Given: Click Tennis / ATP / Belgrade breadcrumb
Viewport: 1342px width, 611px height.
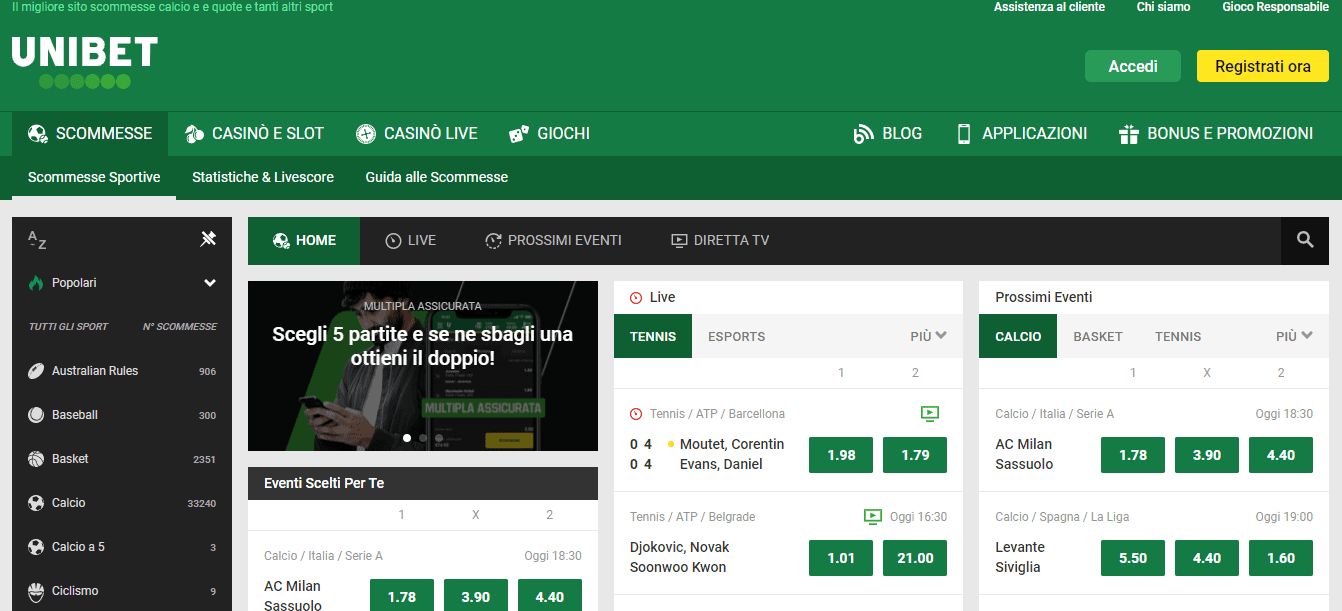Looking at the screenshot, I should click(x=693, y=517).
